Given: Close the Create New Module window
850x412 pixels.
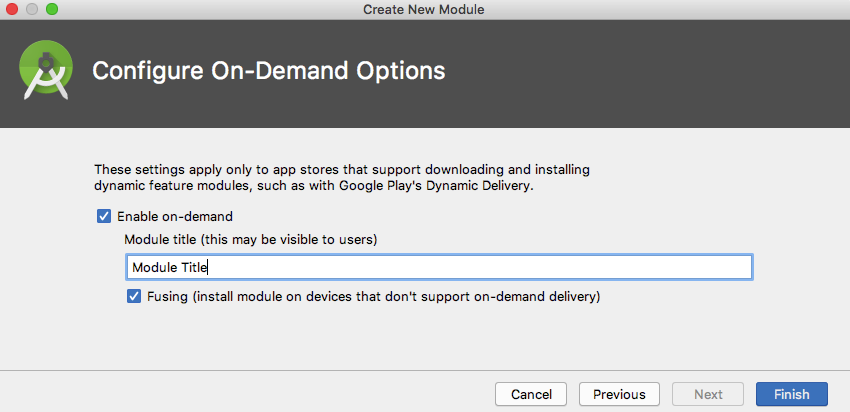Looking at the screenshot, I should (x=12, y=9).
